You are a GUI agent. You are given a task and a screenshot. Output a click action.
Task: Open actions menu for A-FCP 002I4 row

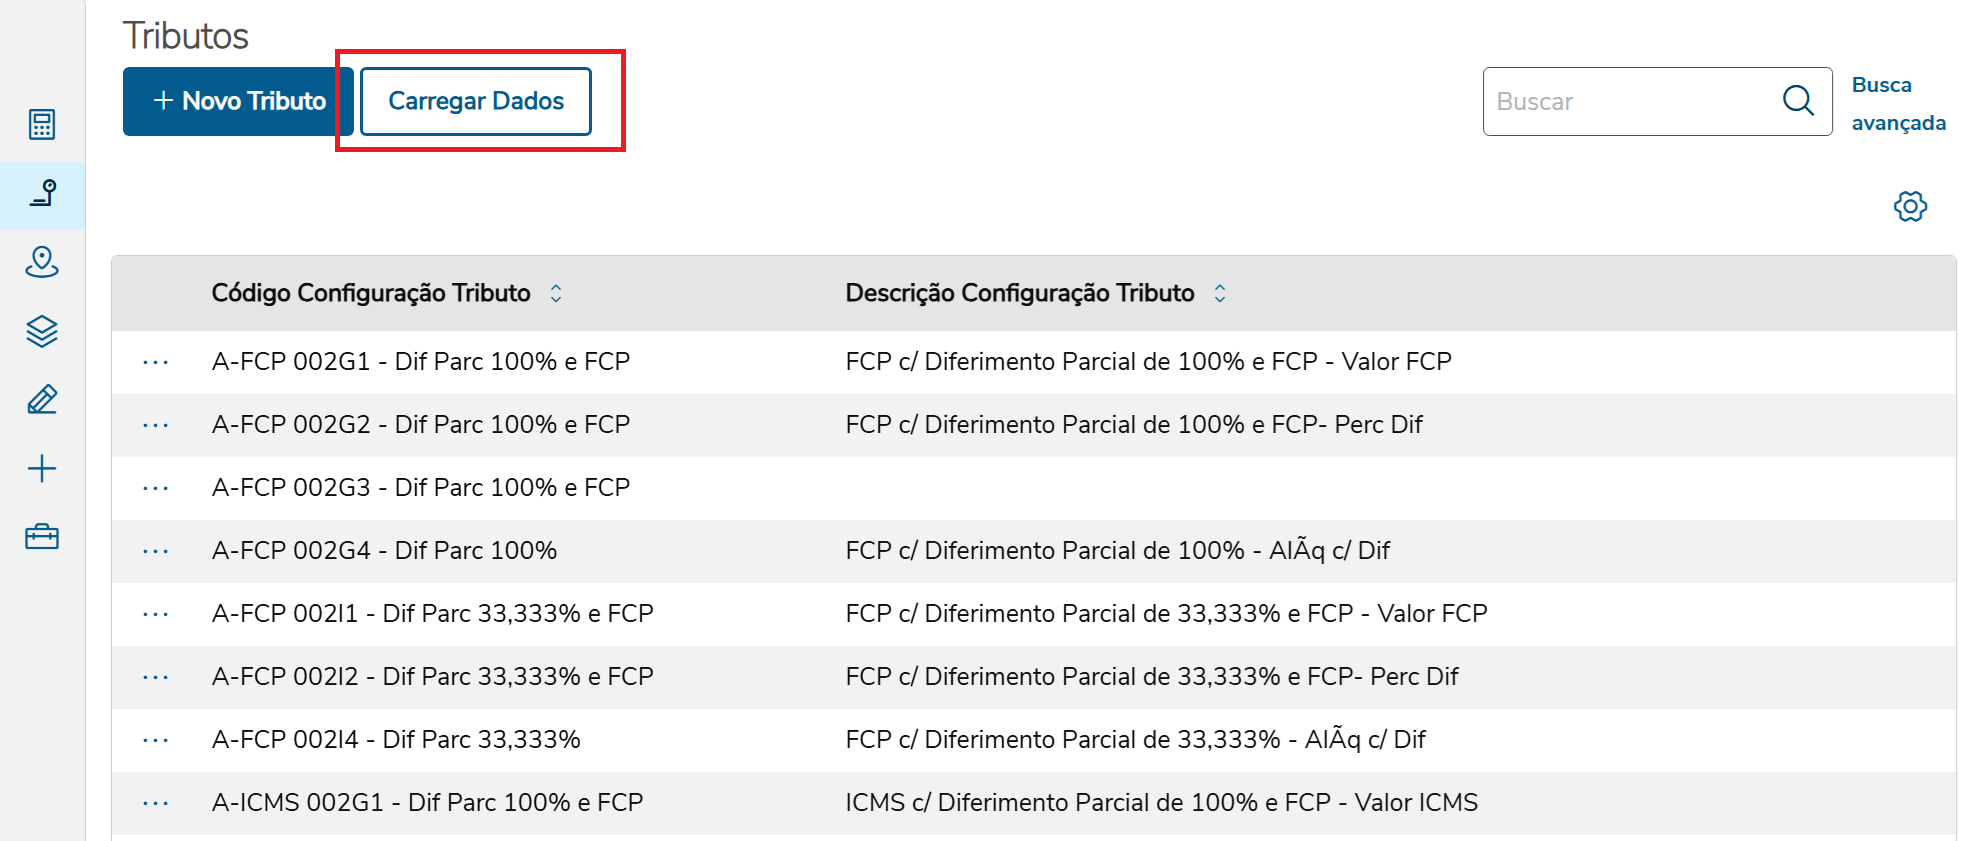tap(156, 740)
